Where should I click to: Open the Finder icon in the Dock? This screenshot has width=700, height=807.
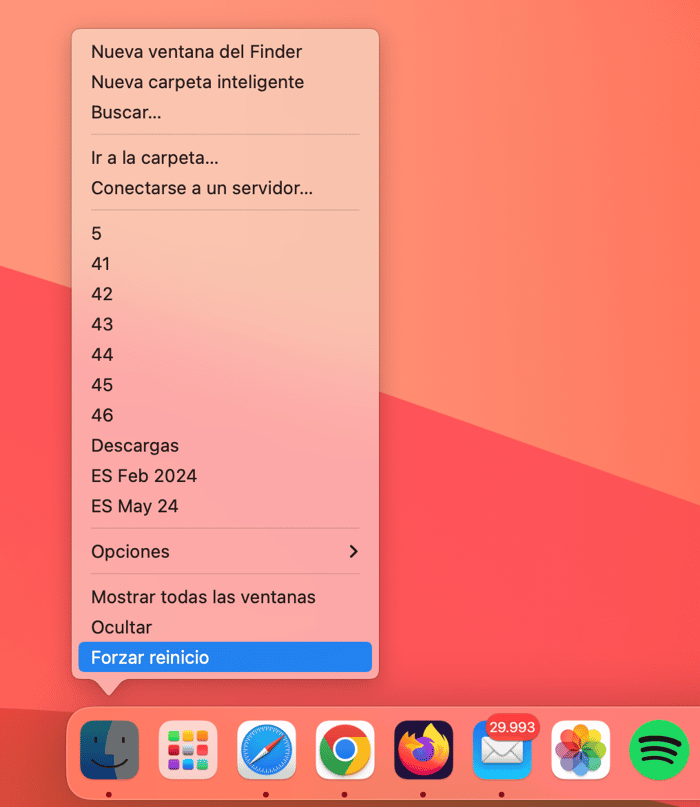click(109, 749)
